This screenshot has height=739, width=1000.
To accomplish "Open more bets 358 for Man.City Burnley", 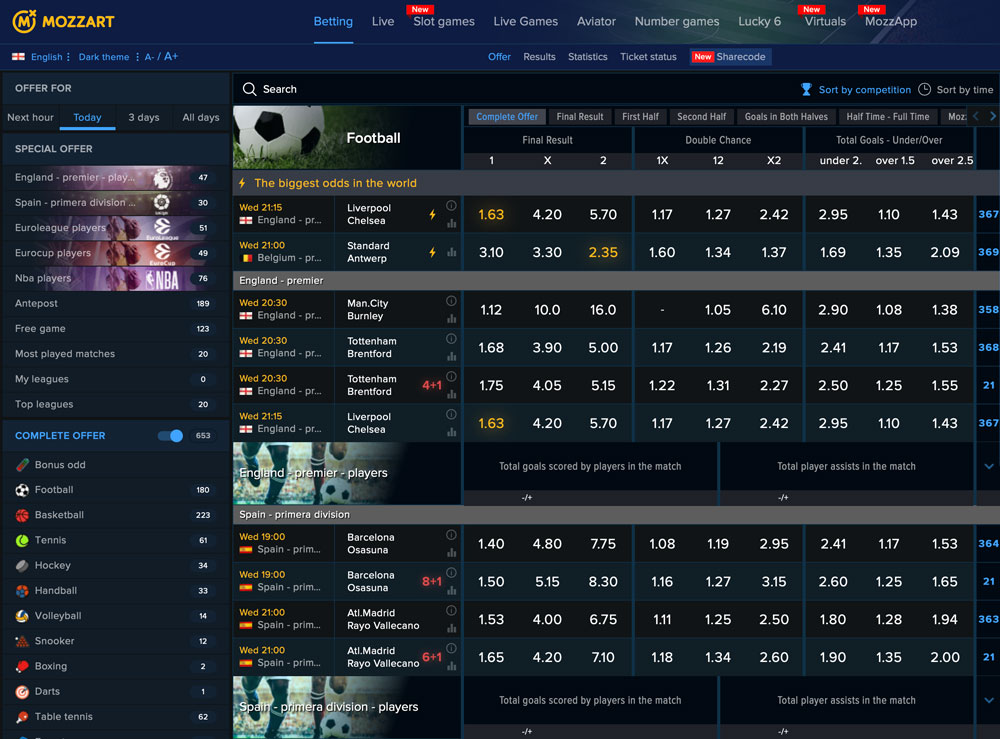I will [988, 310].
